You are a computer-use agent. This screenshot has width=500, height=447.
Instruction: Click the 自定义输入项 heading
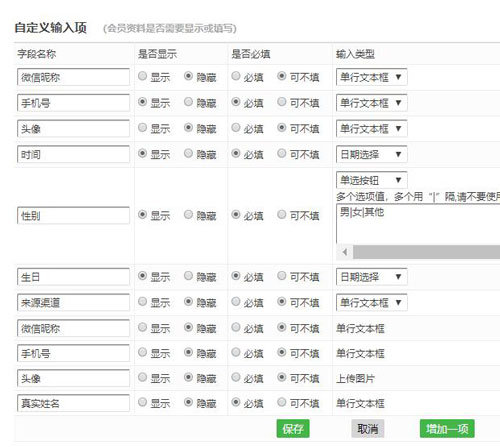[51, 28]
